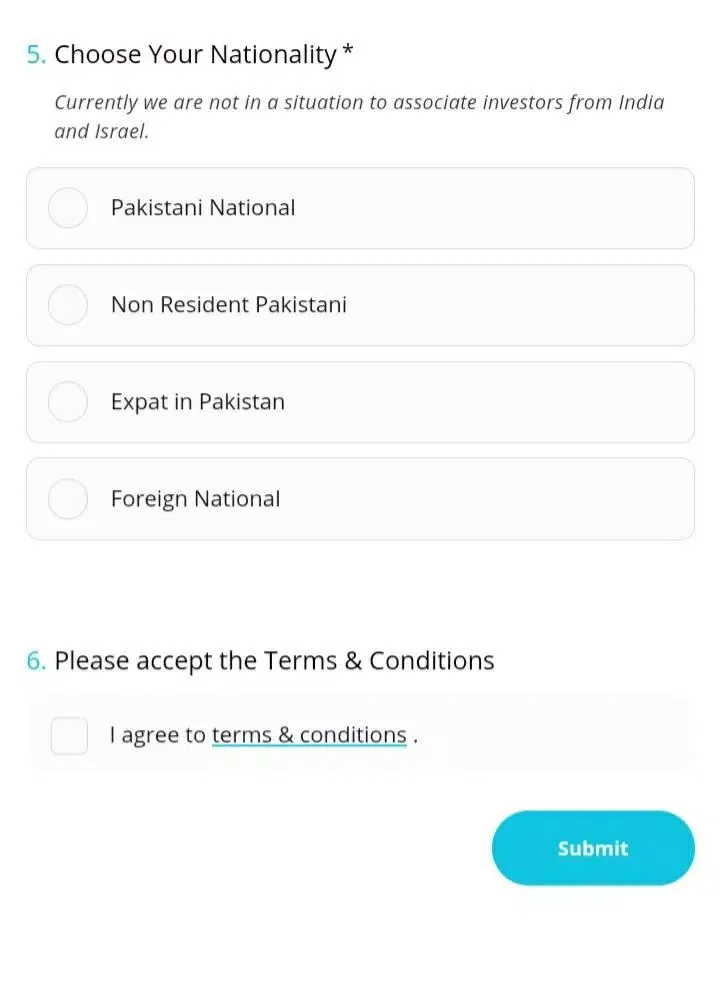The image size is (720, 988).
Task: Click the "Non Resident Pakistani" option label
Action: (229, 305)
